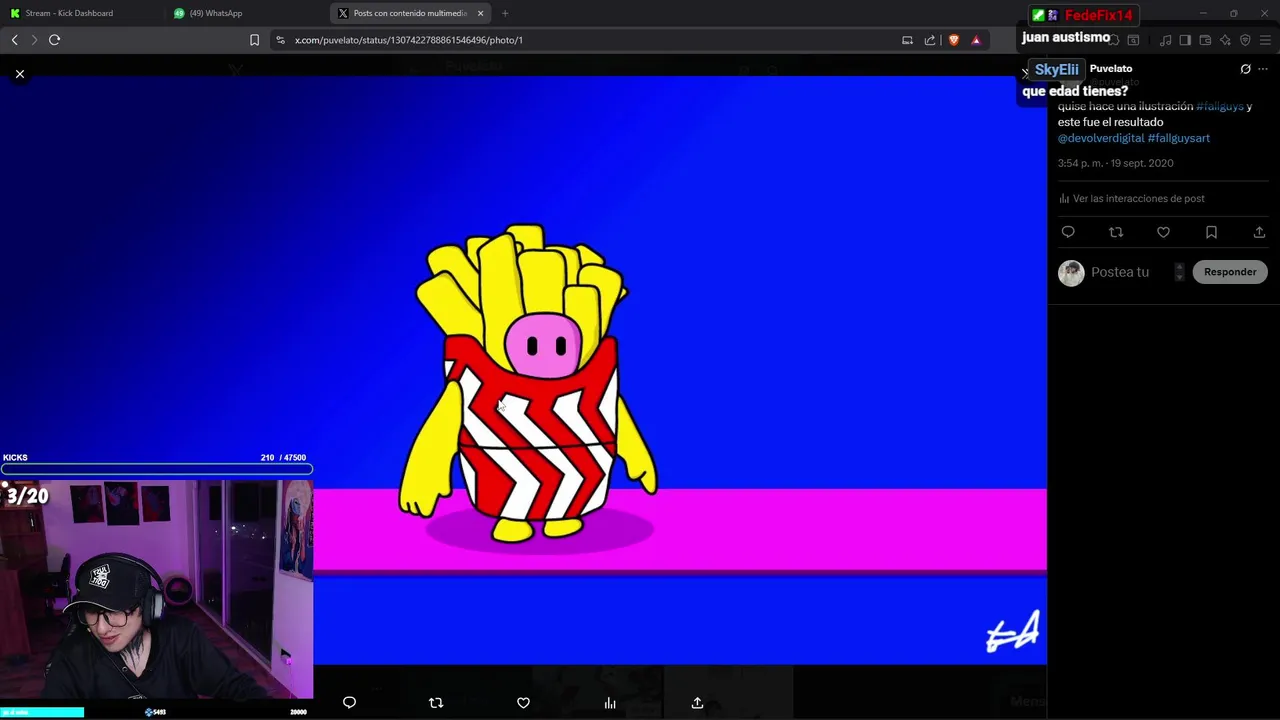Click the install app icon in address bar
Viewport: 1280px width, 720px height.
pyautogui.click(x=907, y=40)
